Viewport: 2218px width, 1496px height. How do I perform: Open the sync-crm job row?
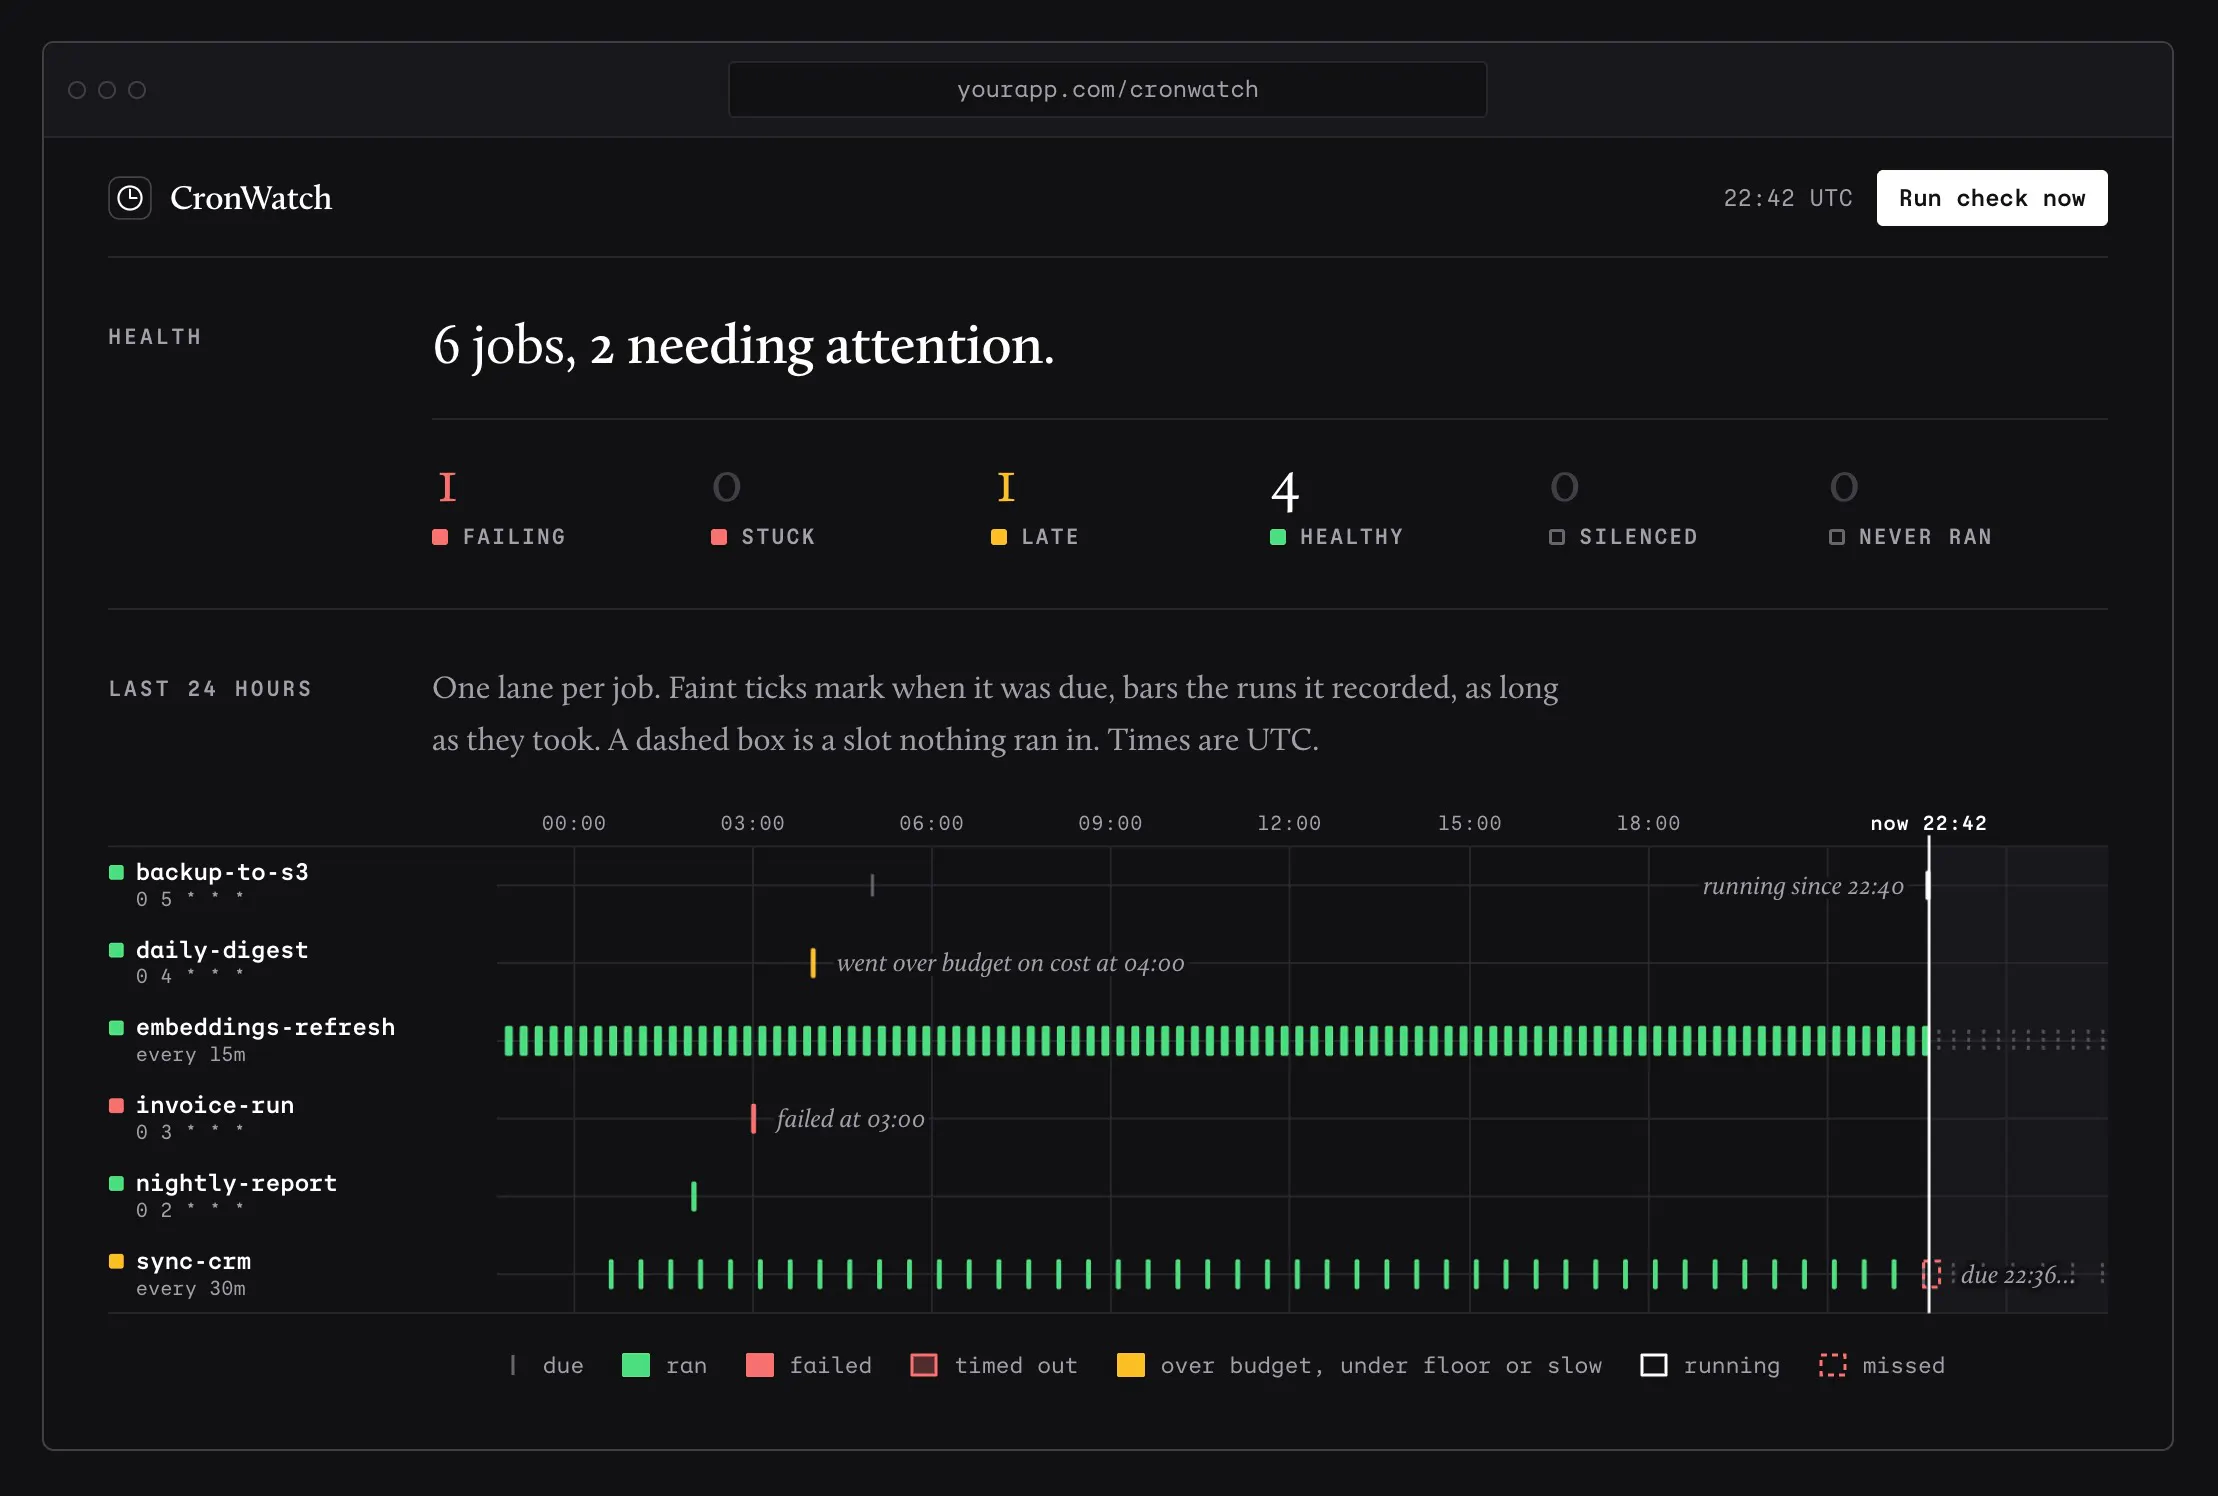1108,1274
